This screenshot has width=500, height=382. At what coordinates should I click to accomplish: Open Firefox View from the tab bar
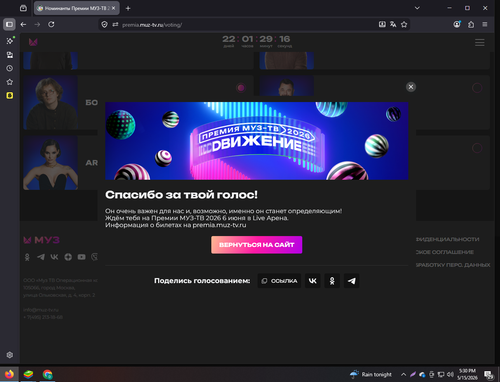(x=23, y=8)
